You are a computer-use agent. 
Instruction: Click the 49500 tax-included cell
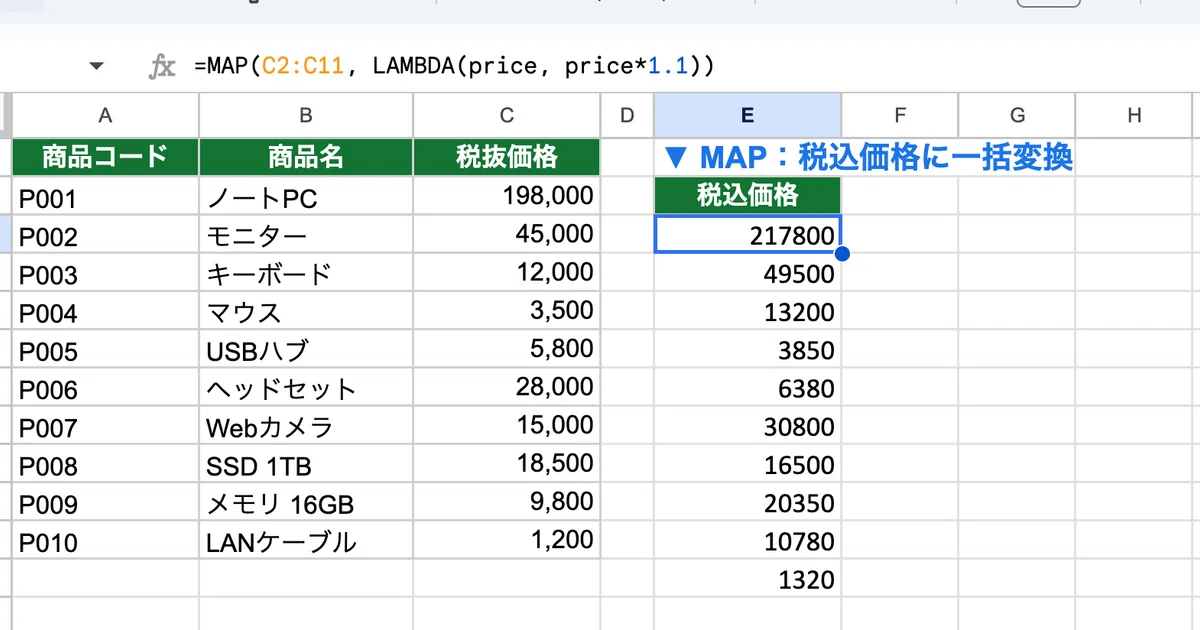pos(747,273)
